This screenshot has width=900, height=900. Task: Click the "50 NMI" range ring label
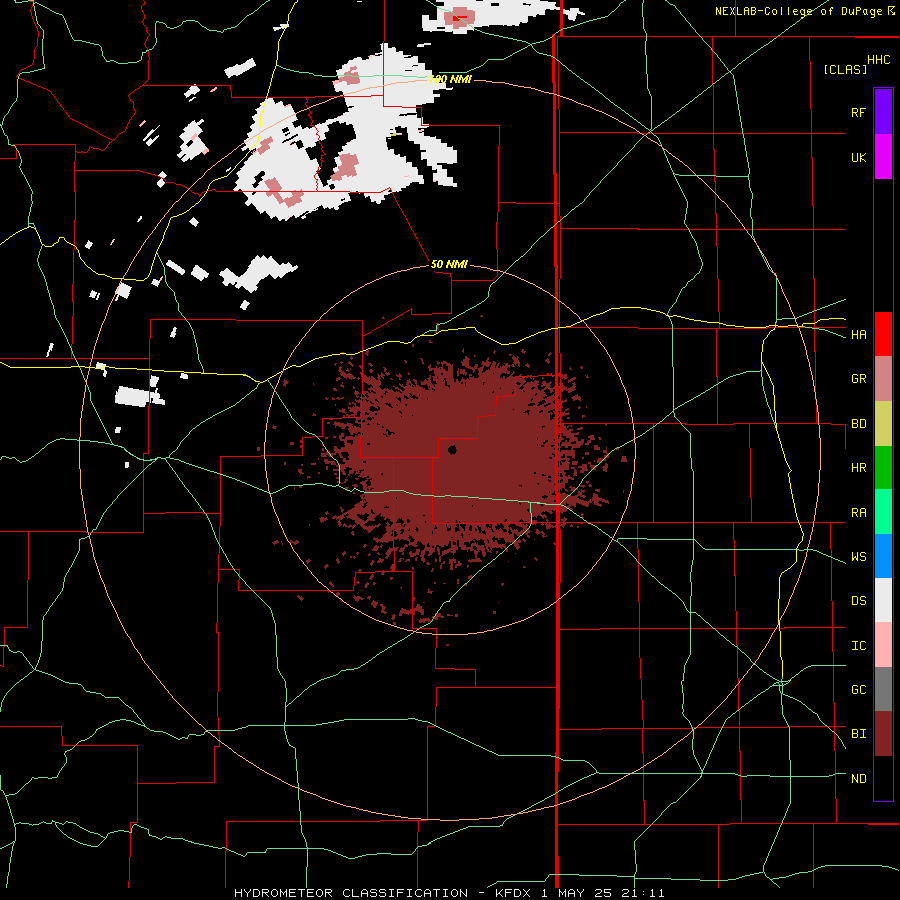tap(449, 264)
